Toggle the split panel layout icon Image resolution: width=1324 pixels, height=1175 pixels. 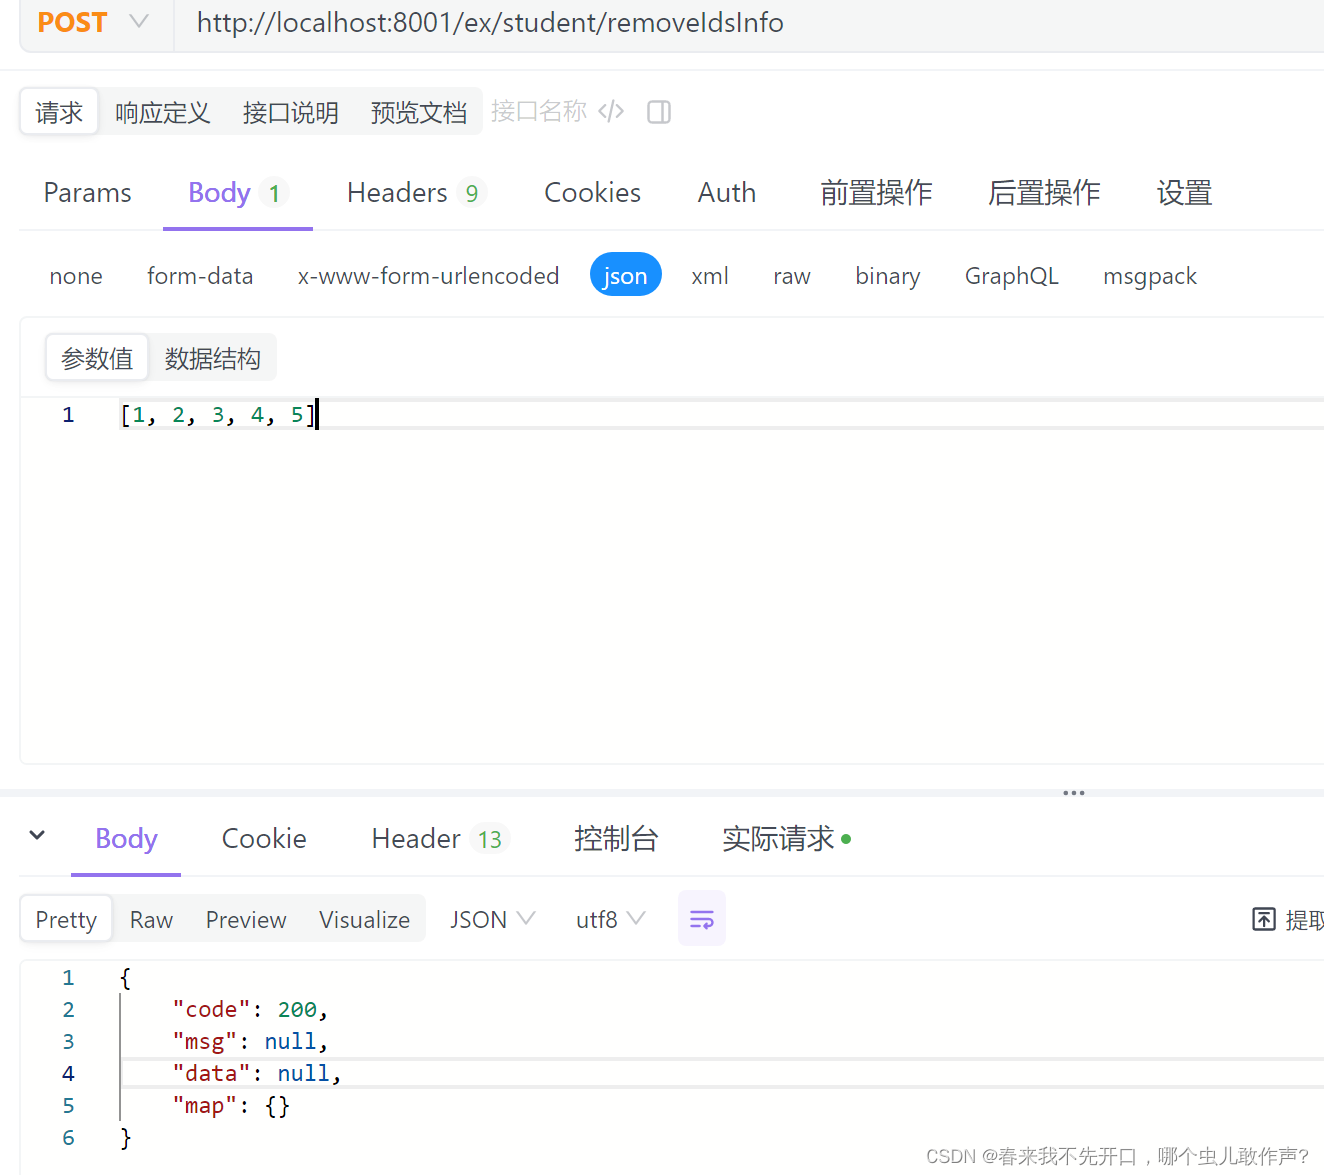coord(659,112)
